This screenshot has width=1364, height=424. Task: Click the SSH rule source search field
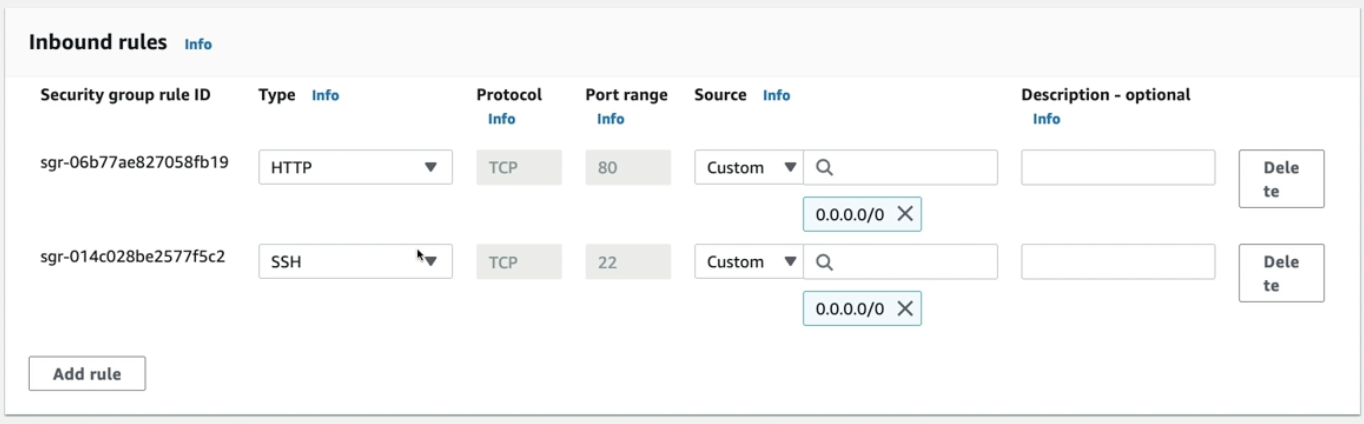[x=910, y=262]
